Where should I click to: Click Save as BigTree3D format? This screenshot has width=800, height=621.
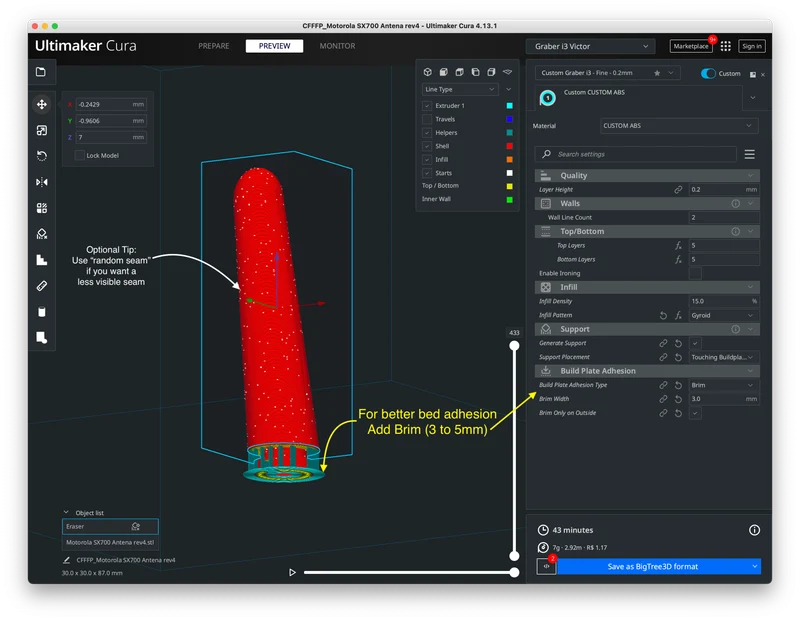tap(653, 566)
